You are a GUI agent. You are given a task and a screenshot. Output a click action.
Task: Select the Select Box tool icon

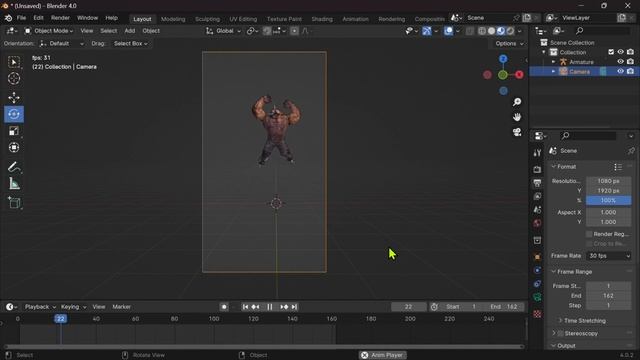pos(14,62)
